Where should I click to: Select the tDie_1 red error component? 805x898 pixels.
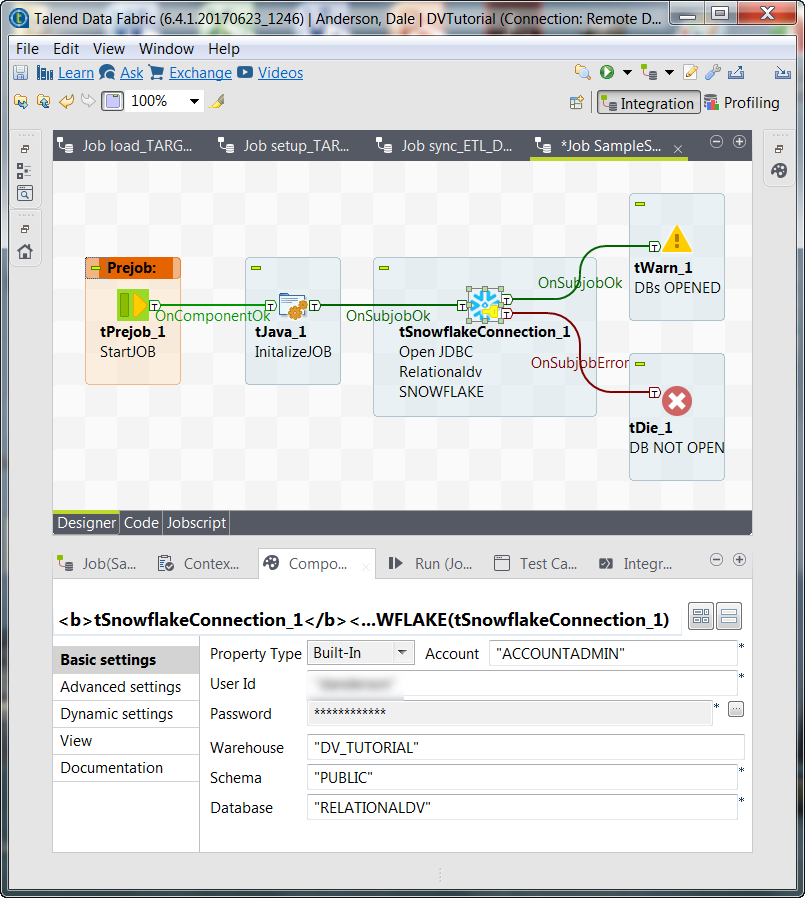tap(677, 401)
